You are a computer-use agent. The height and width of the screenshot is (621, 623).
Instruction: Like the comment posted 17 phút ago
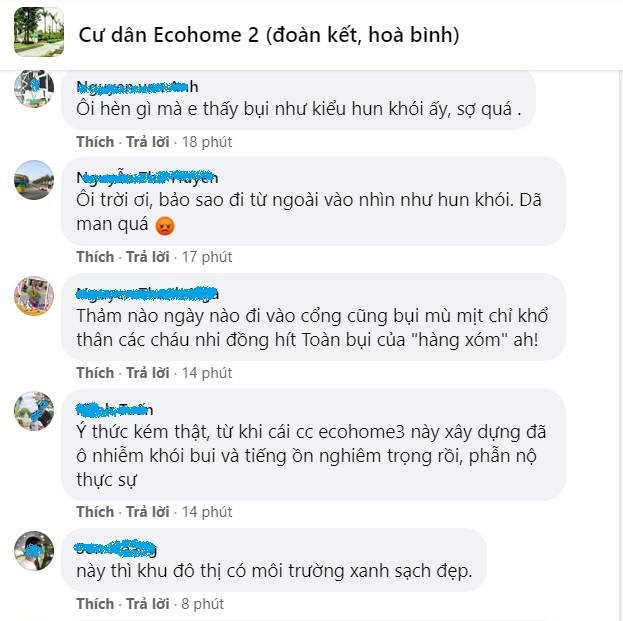pyautogui.click(x=95, y=257)
